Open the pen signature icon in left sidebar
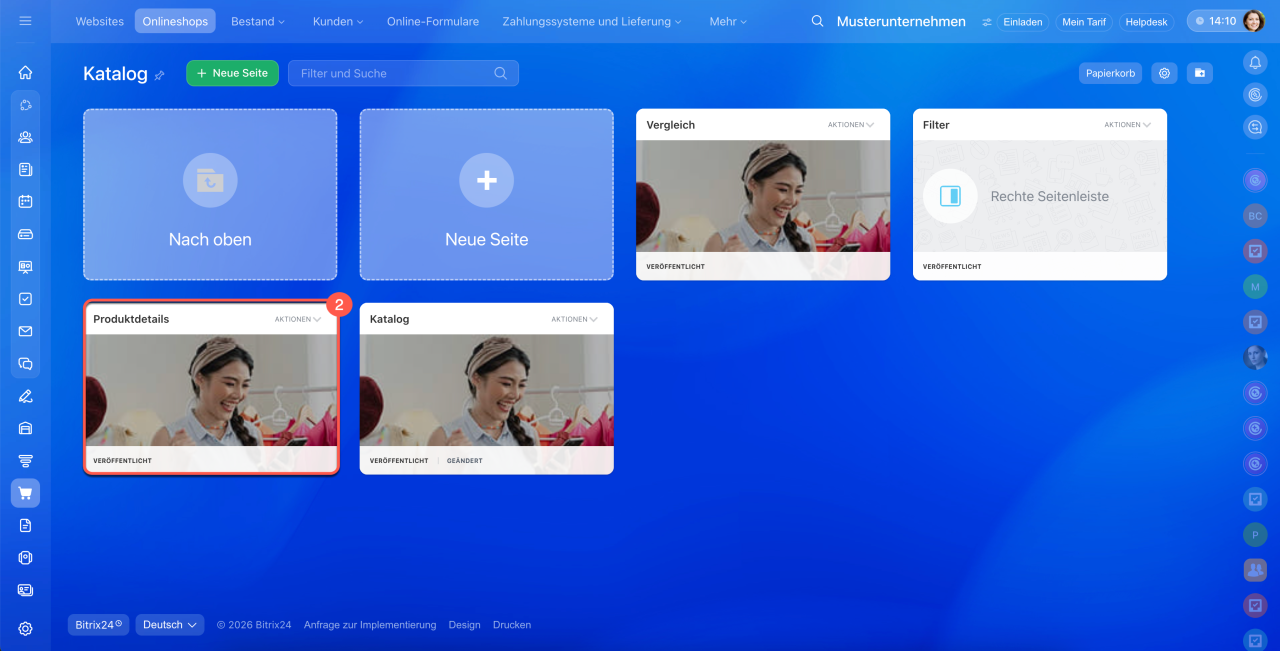Screen dimensions: 1280x651 [25, 396]
